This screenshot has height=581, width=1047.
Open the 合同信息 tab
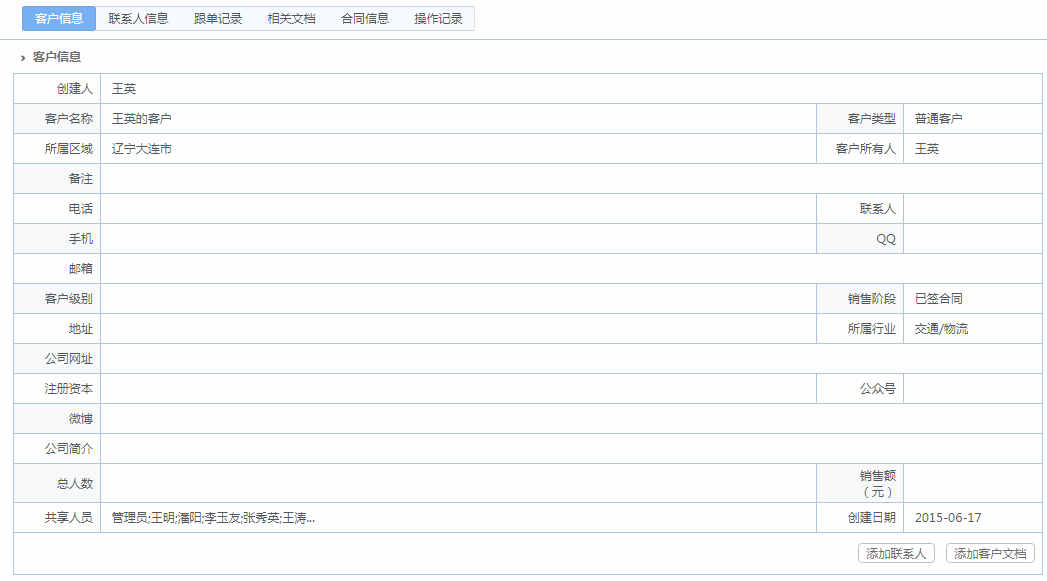point(365,19)
